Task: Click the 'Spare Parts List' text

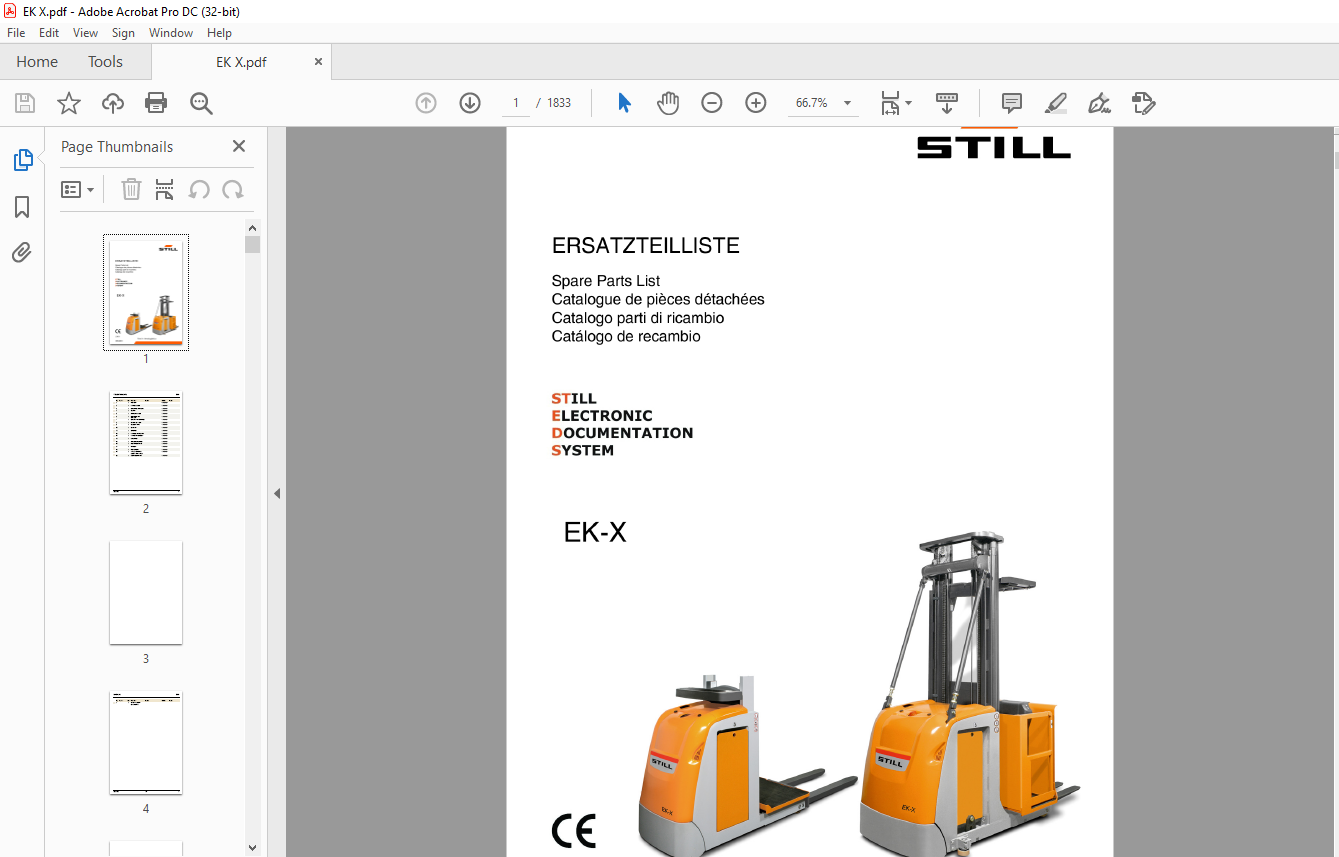Action: pyautogui.click(x=606, y=281)
